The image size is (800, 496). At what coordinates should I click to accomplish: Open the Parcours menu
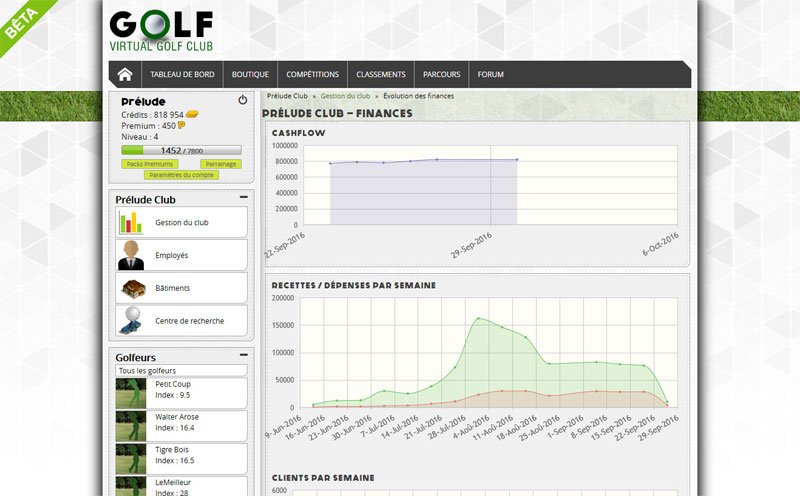point(441,75)
